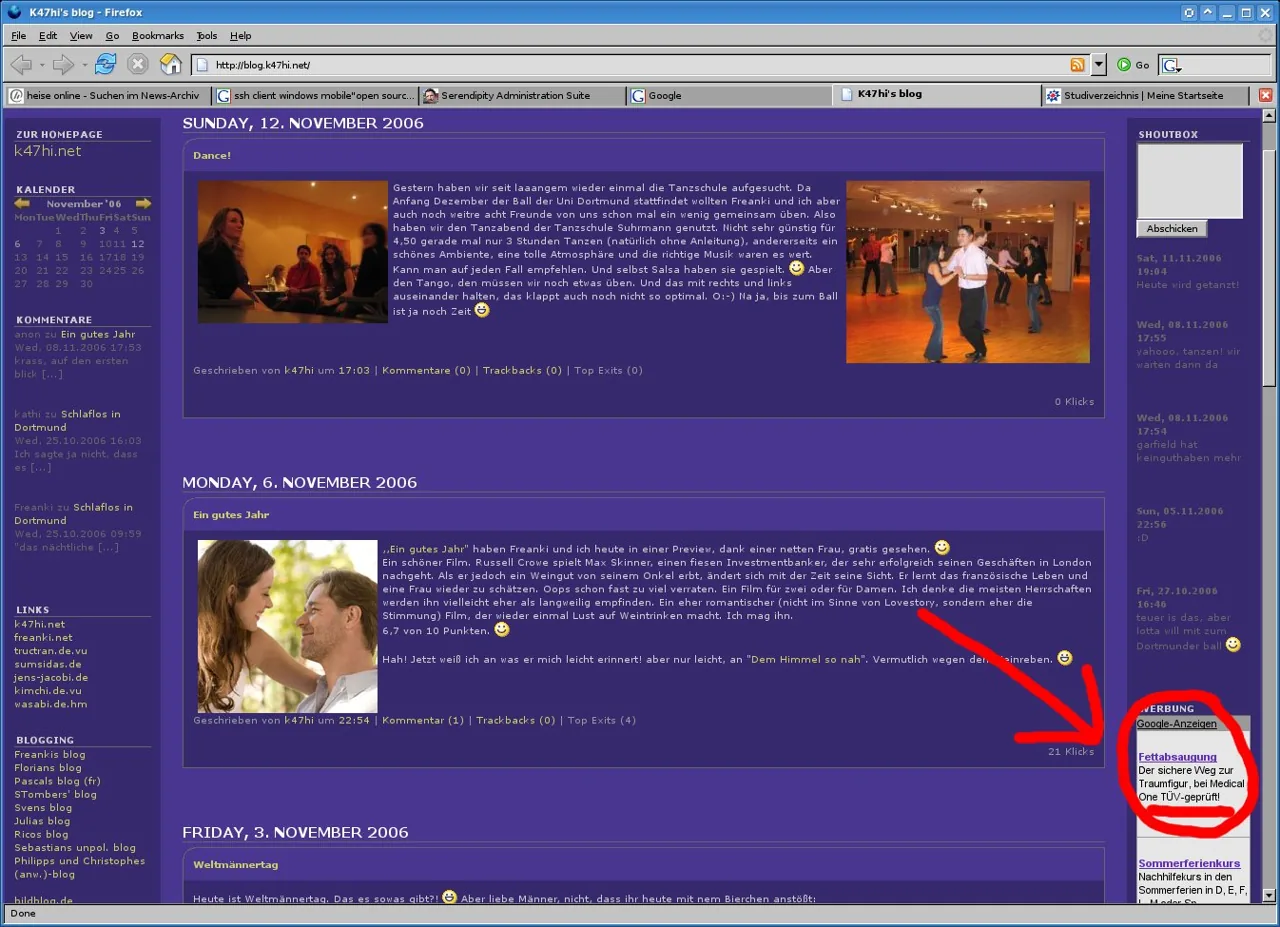Open the Weltmännertag post title
Screen dimensions: 1280x927
click(x=236, y=865)
